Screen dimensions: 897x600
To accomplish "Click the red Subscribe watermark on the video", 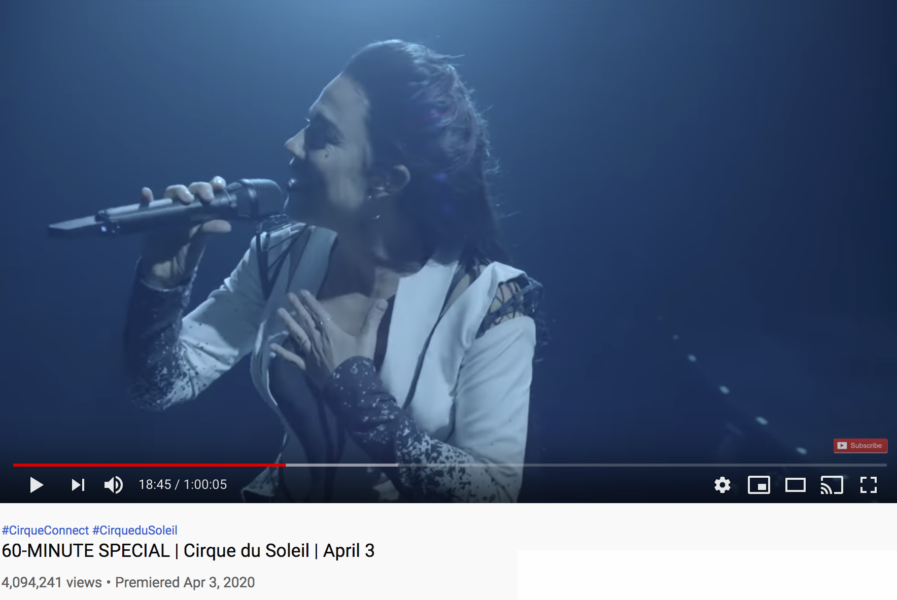I will tap(860, 446).
